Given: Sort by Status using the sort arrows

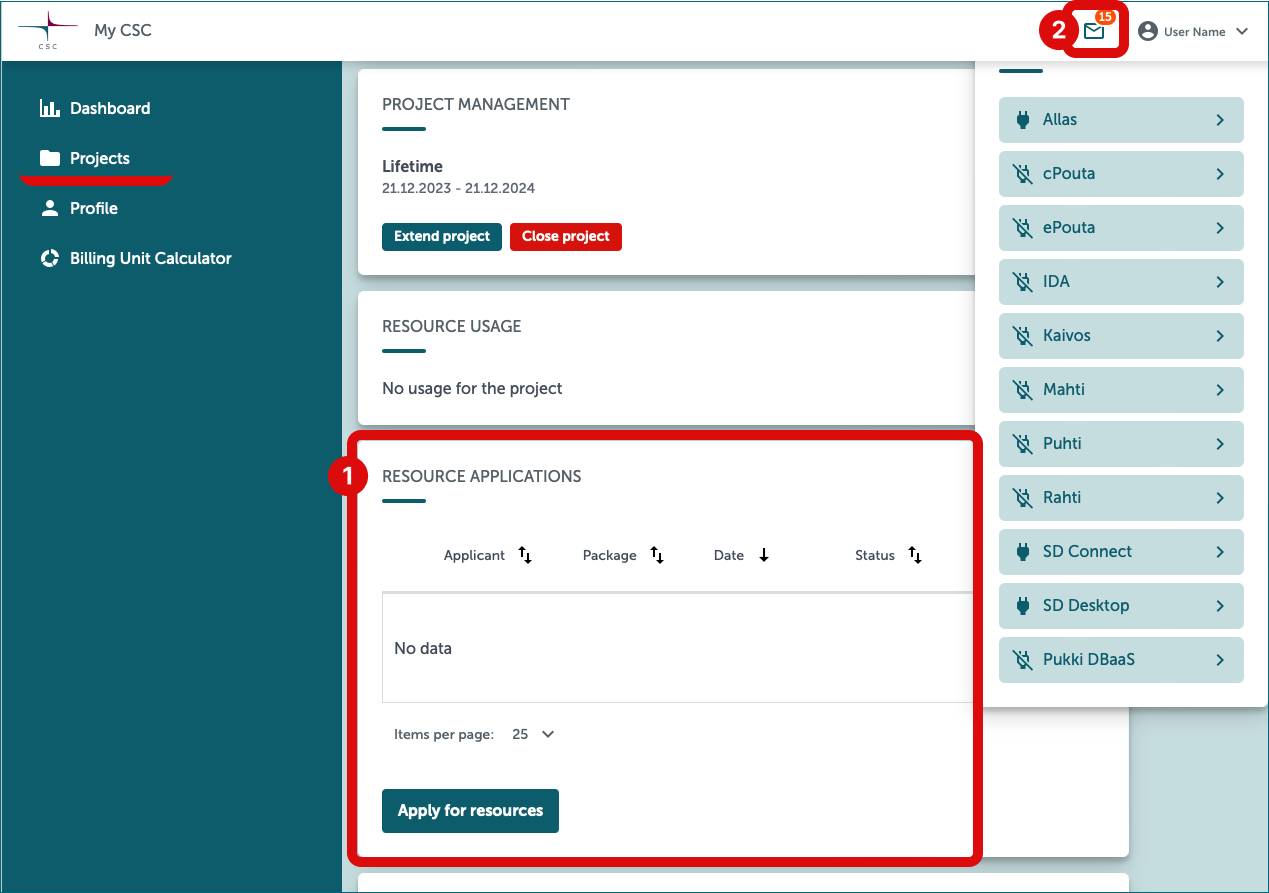Looking at the screenshot, I should point(915,555).
